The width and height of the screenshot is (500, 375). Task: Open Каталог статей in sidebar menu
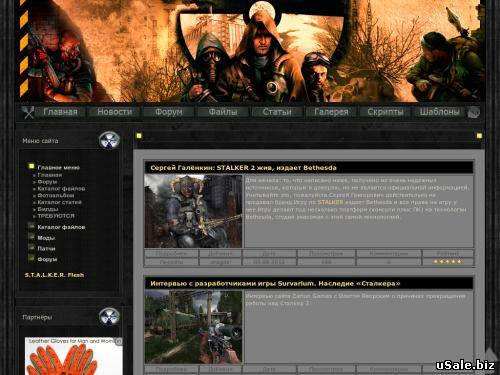[59, 202]
